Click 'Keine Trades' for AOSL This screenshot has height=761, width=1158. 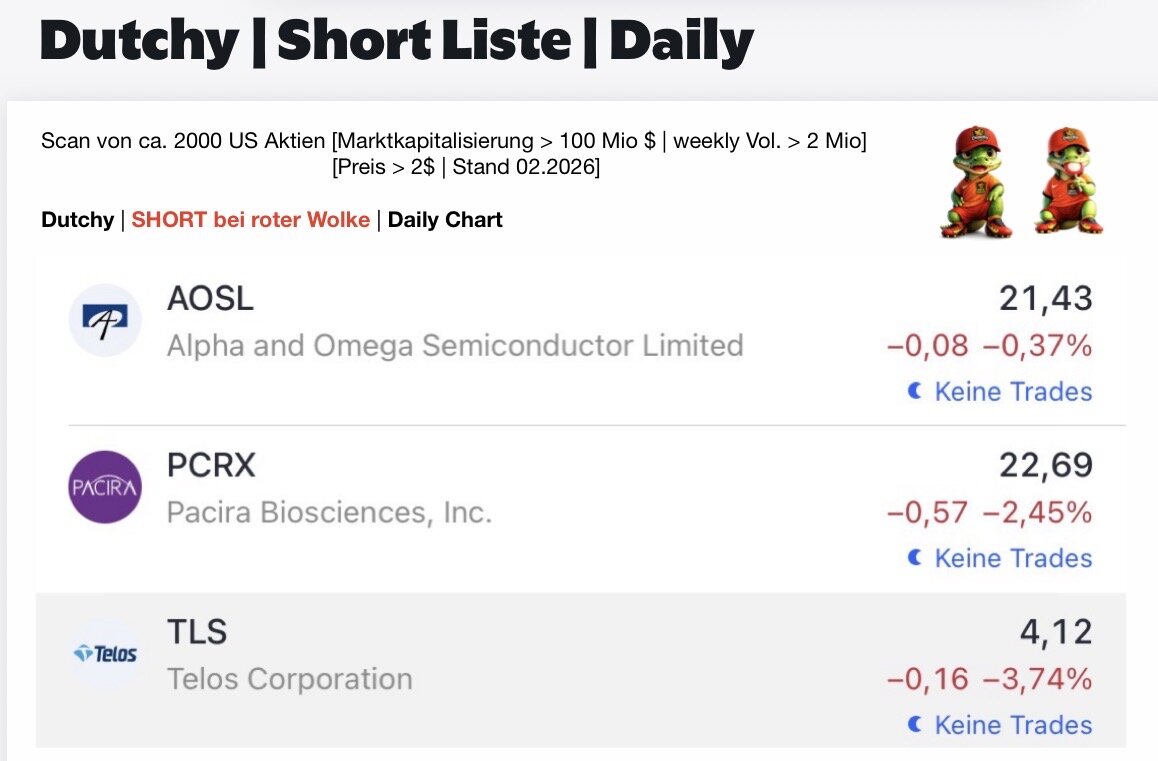pyautogui.click(x=1013, y=392)
